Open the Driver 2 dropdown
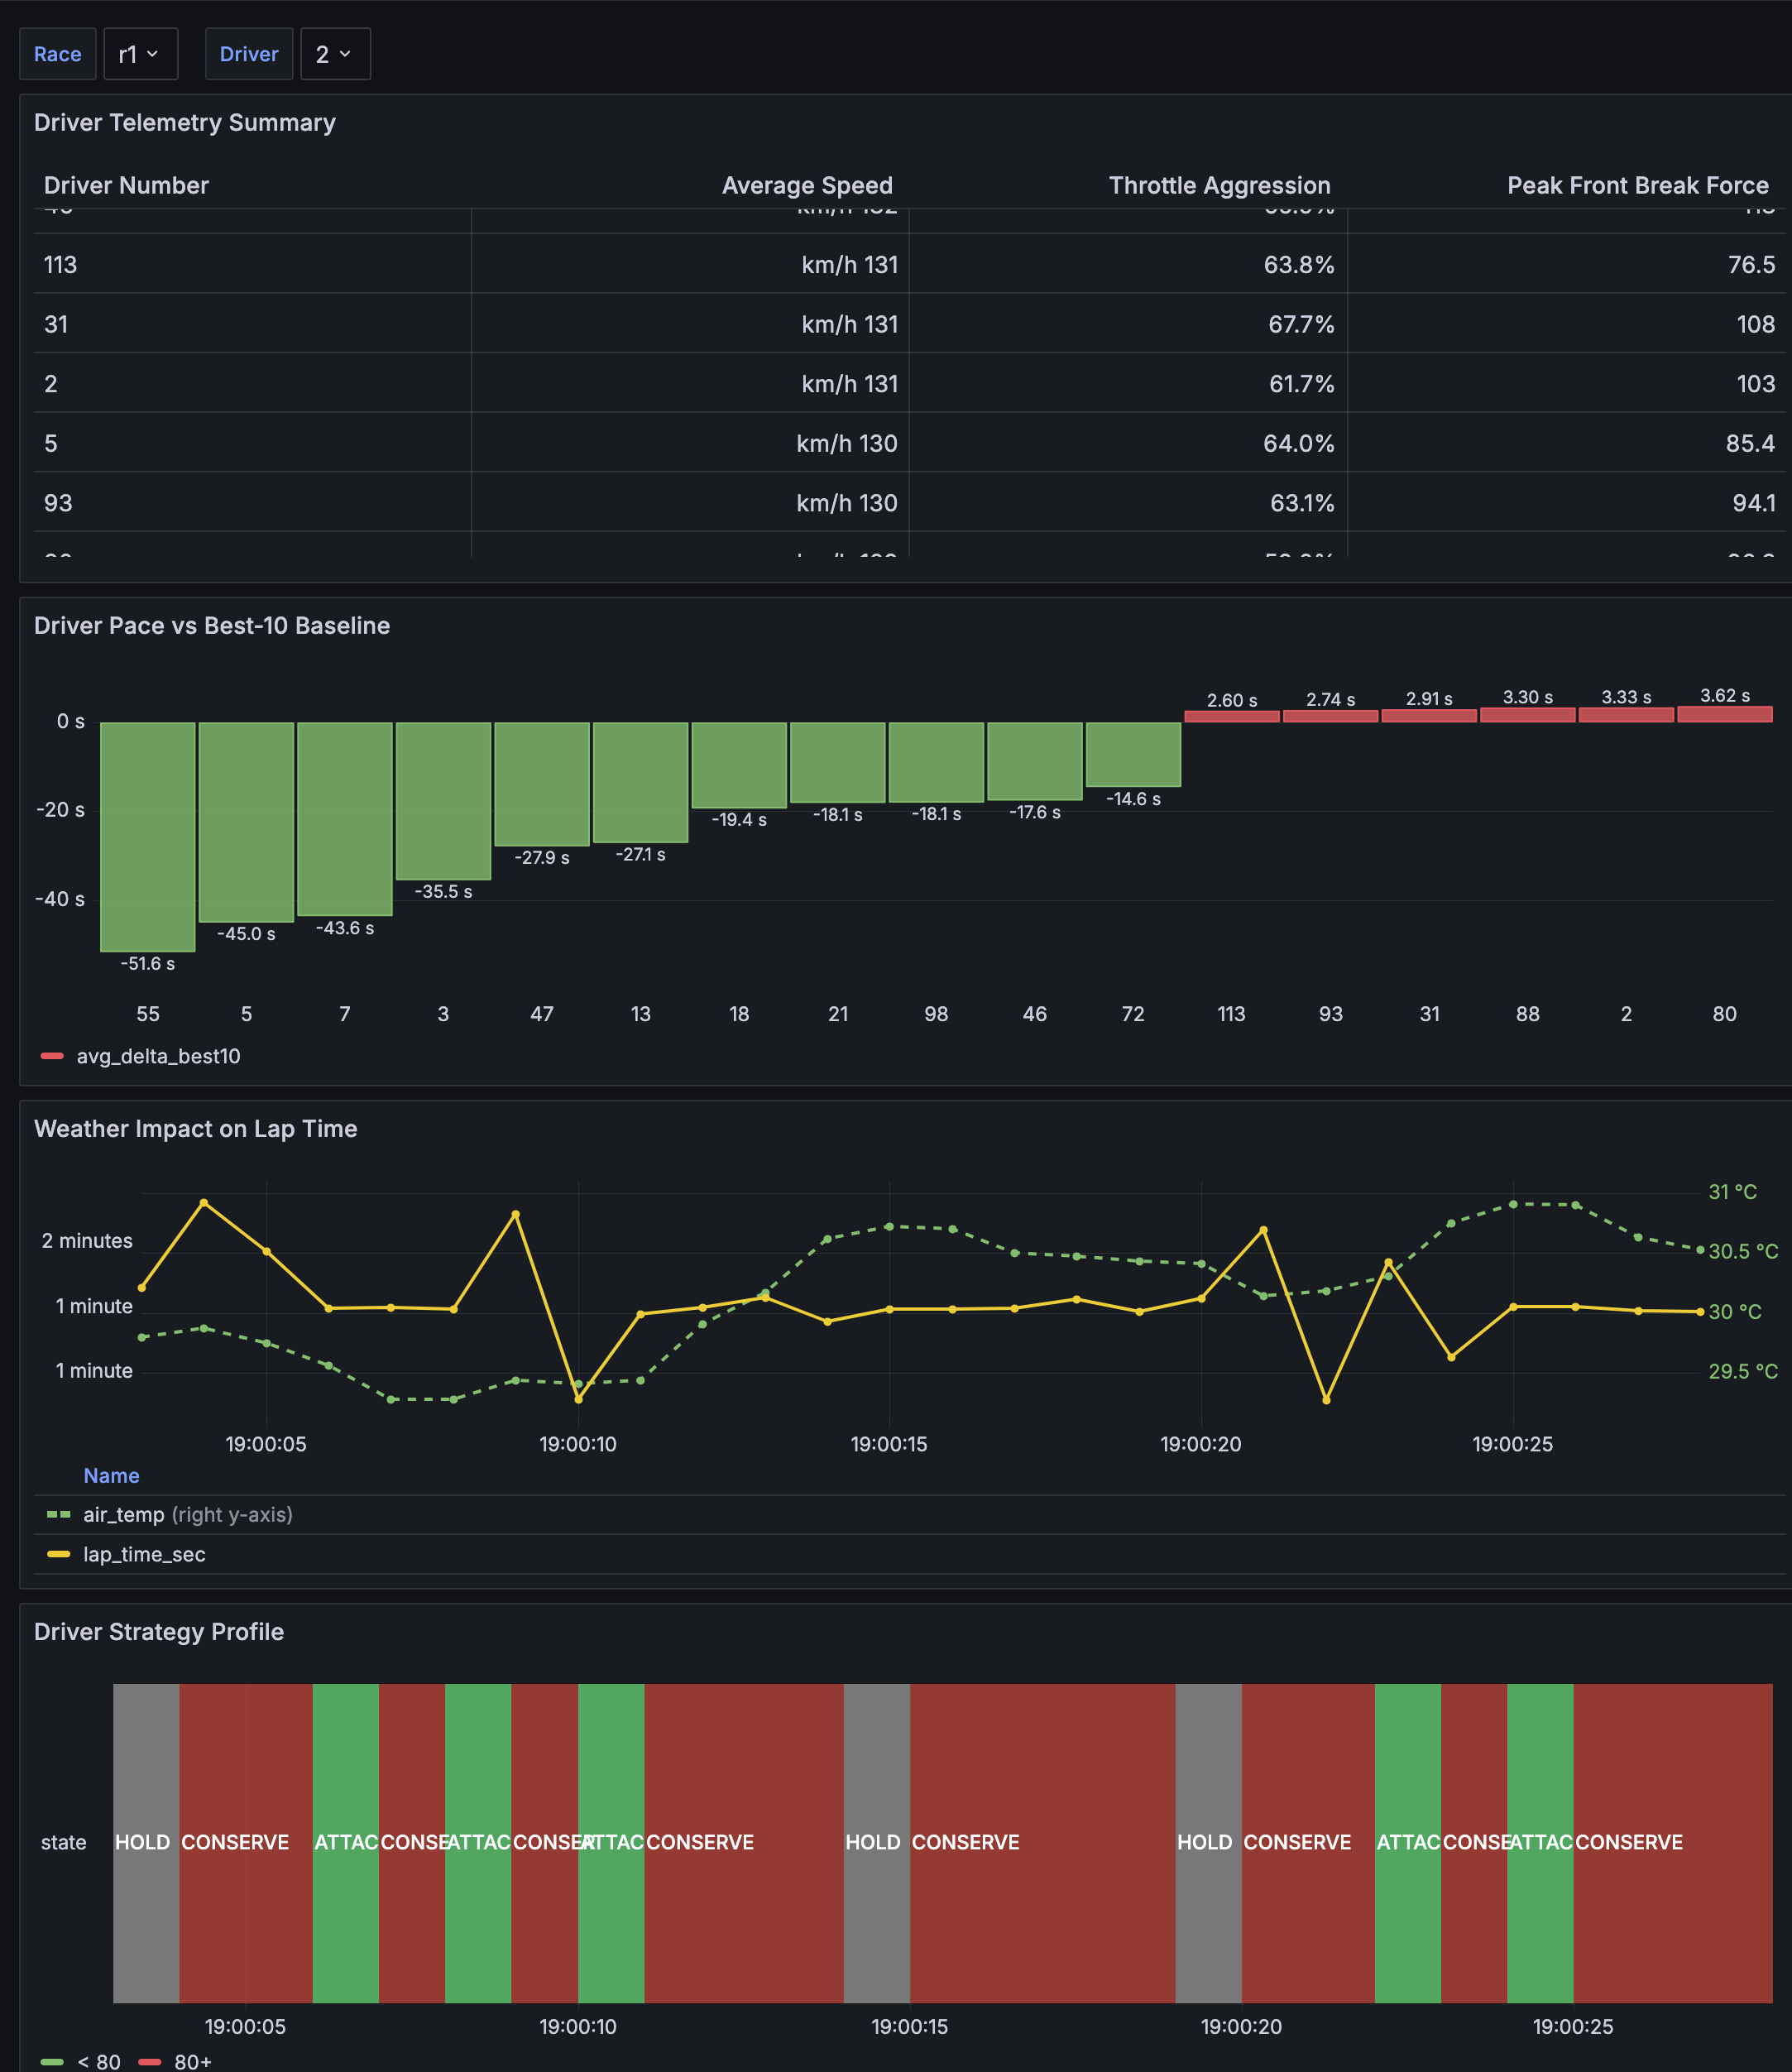 point(334,54)
